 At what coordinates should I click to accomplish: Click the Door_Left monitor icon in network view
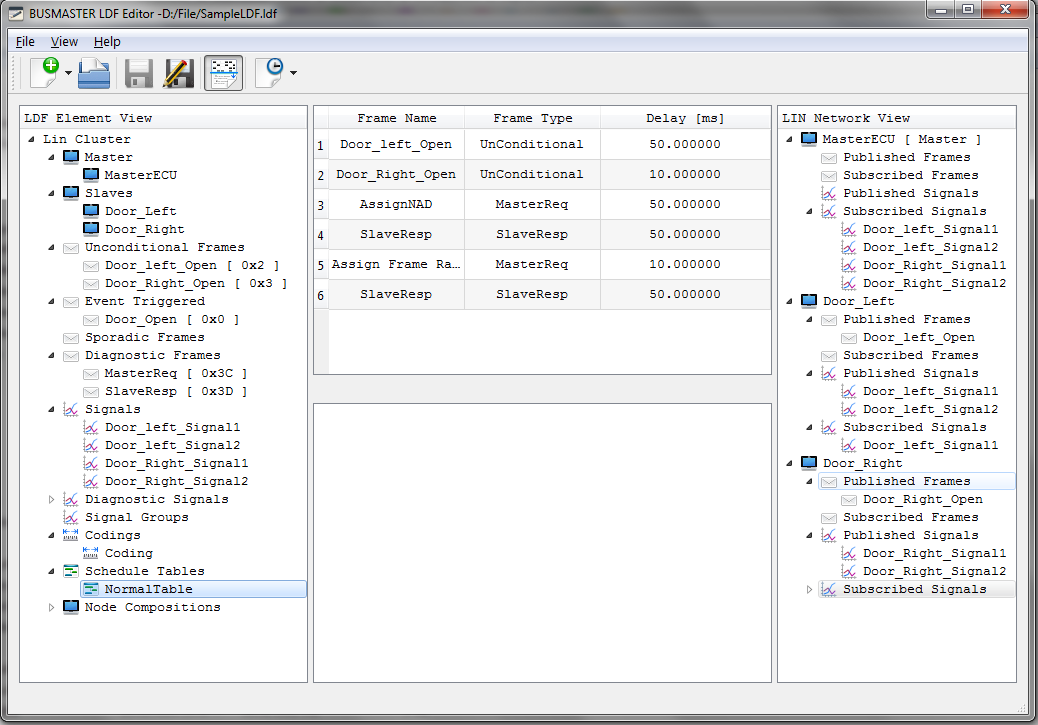click(x=809, y=301)
